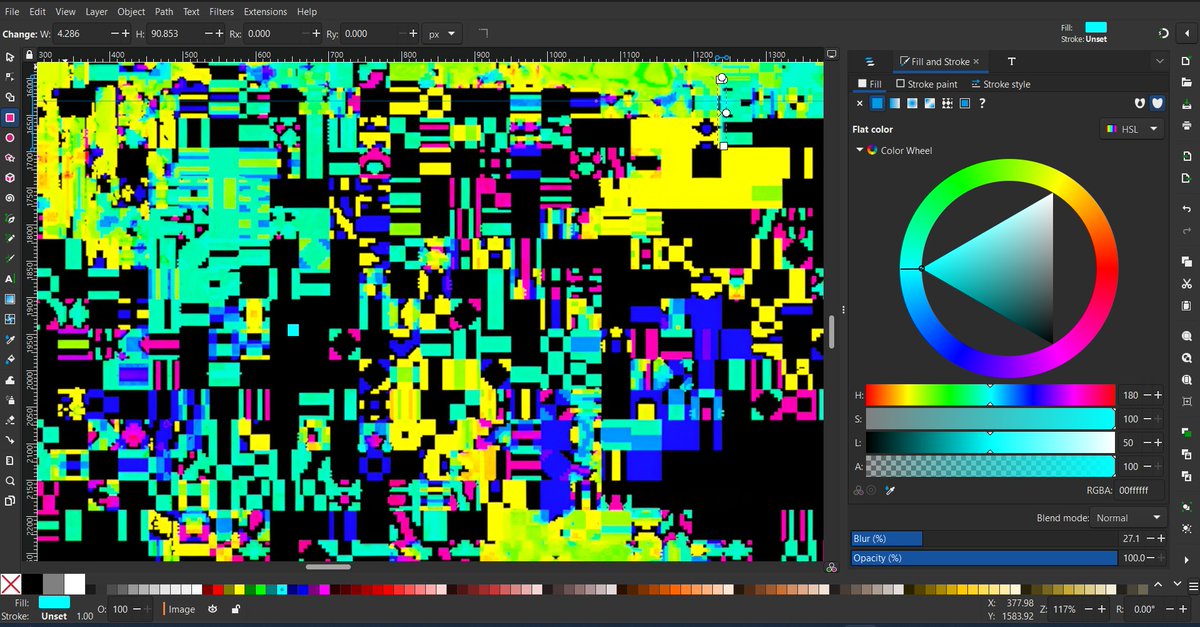
Task: Open the Filters menu
Action: point(222,11)
